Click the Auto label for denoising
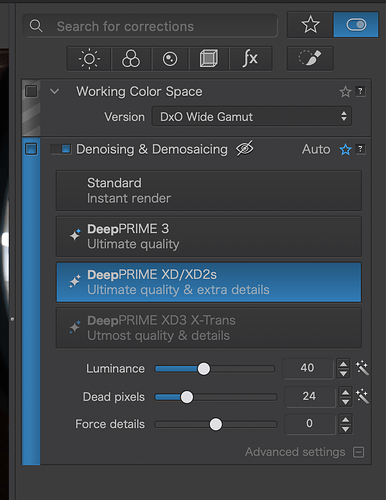 pos(316,149)
